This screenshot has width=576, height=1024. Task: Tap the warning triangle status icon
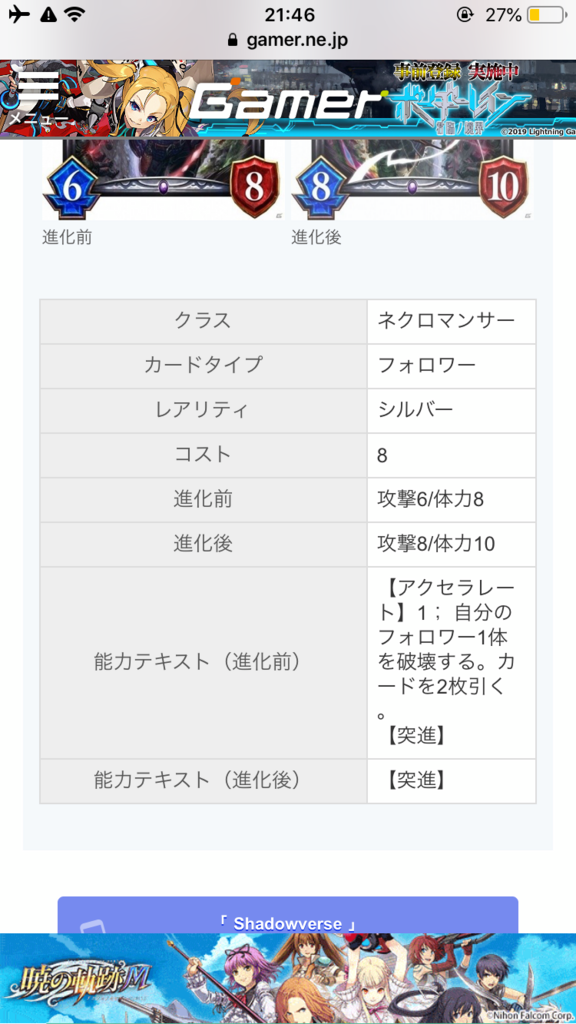pyautogui.click(x=49, y=14)
